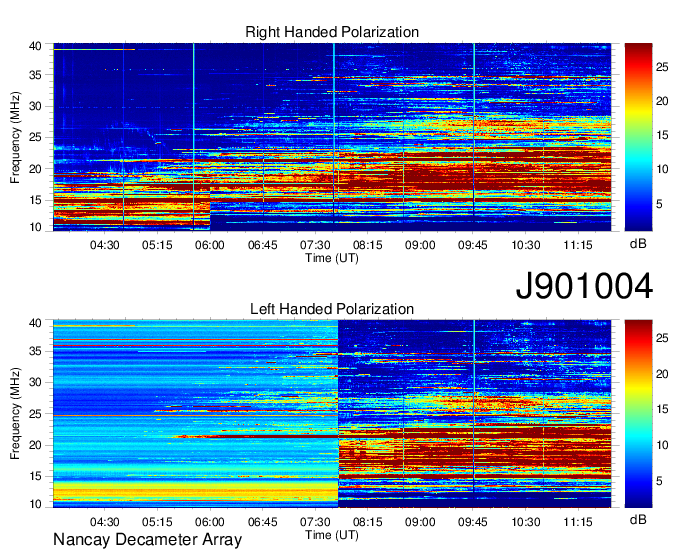680x552 pixels.
Task: Click the 30 MHz frequency tick on top plot
Action: pos(36,106)
